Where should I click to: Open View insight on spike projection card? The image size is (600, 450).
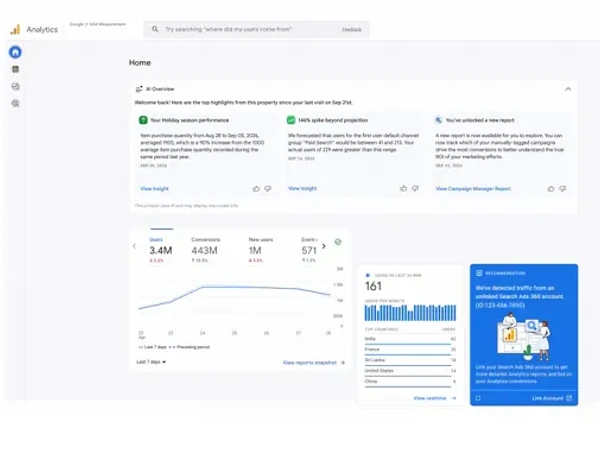302,188
